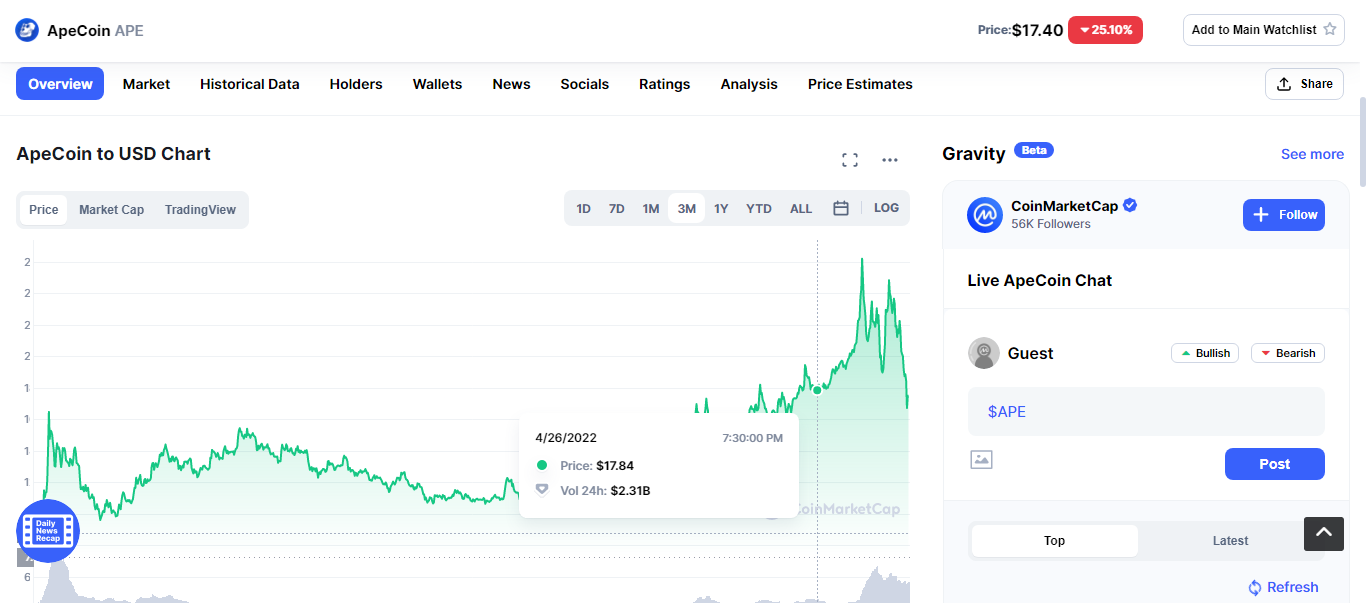Toggle Bullish sentiment
The image size is (1366, 603).
[x=1205, y=353]
